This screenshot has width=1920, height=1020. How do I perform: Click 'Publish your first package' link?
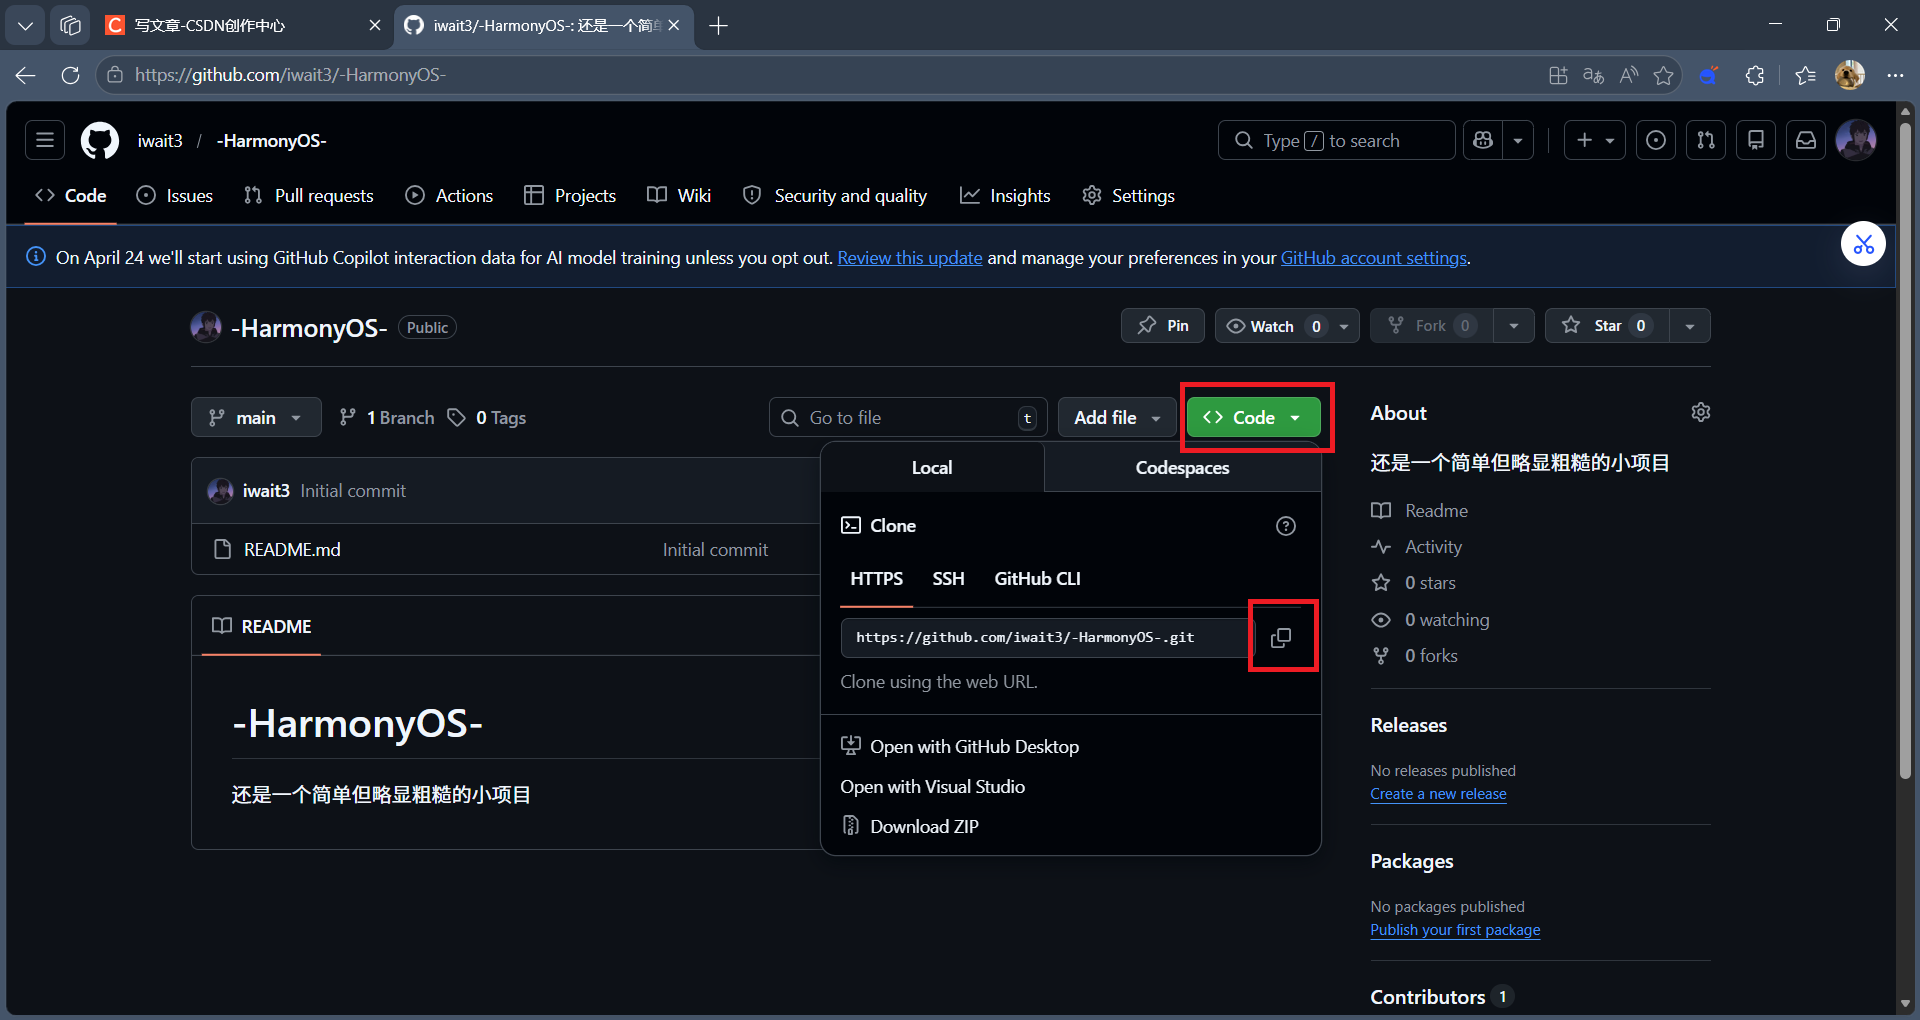tap(1455, 930)
